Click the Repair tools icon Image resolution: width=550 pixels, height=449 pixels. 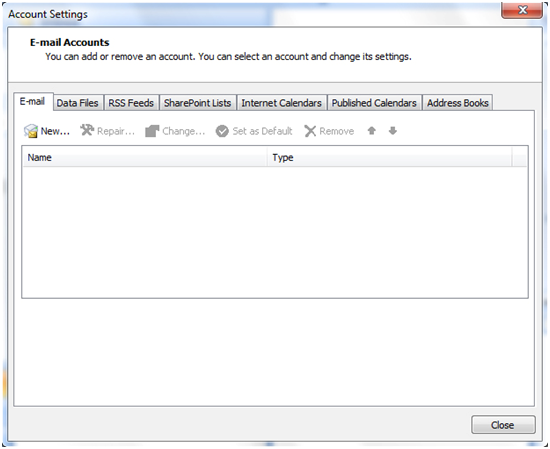click(87, 130)
